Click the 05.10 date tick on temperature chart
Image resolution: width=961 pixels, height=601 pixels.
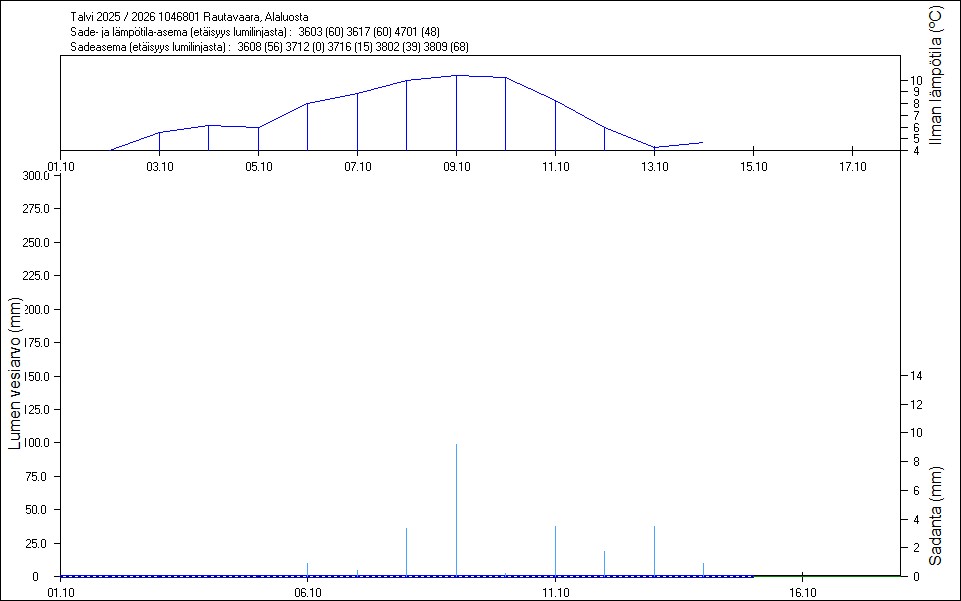258,166
